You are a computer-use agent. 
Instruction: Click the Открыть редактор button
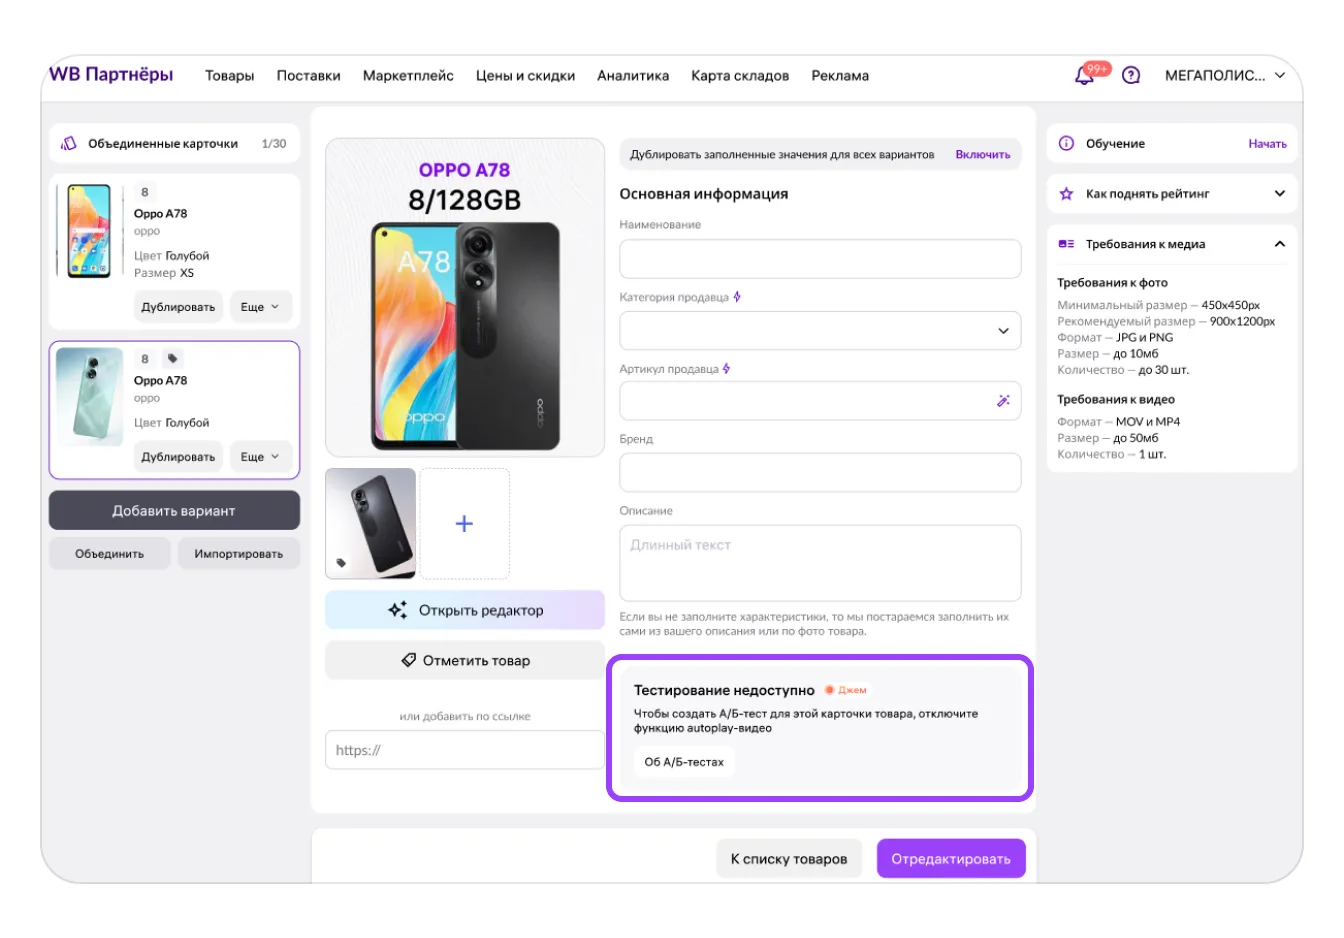[465, 610]
